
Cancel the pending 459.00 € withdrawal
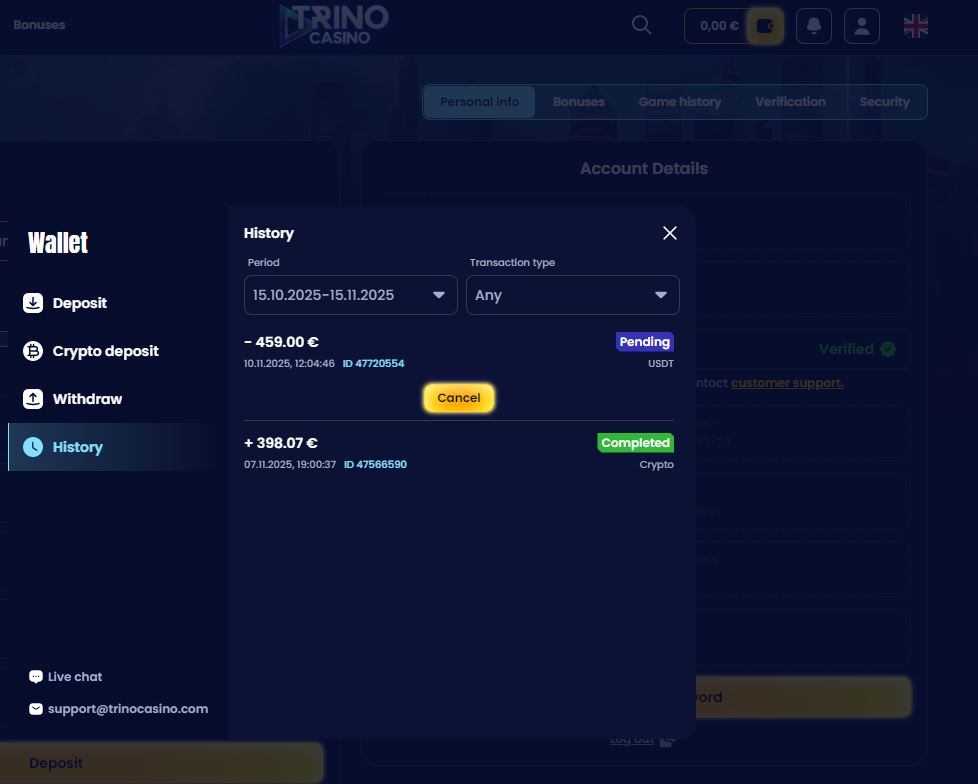459,398
